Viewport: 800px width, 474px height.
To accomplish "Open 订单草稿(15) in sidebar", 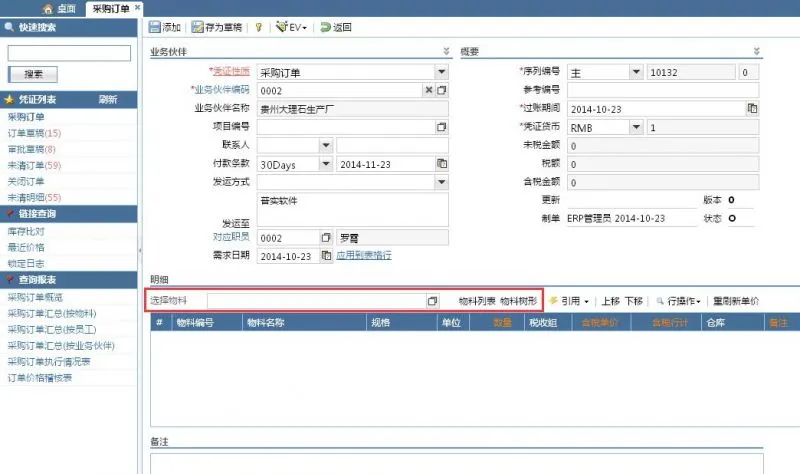I will click(x=34, y=133).
